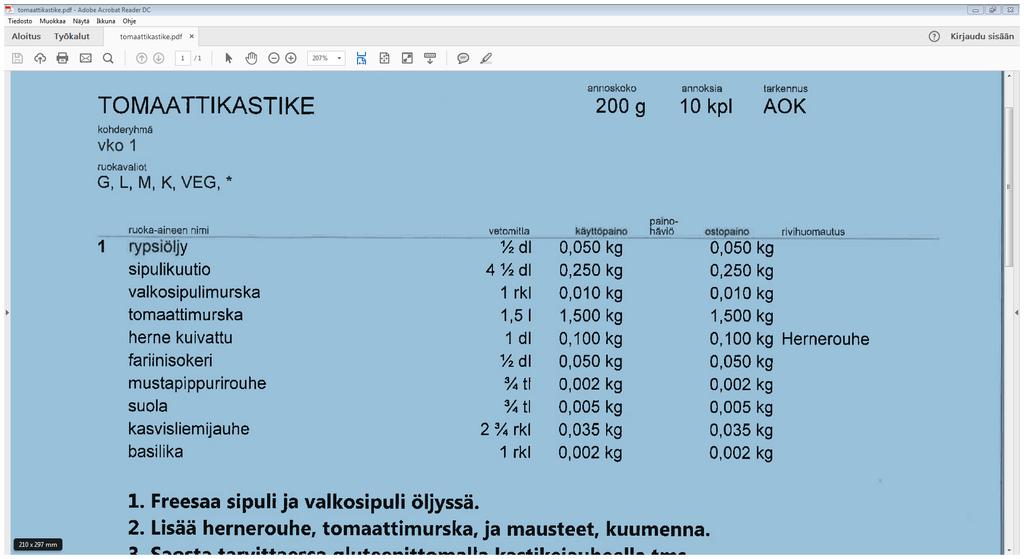Click the read mode toolbar icon

(430, 58)
